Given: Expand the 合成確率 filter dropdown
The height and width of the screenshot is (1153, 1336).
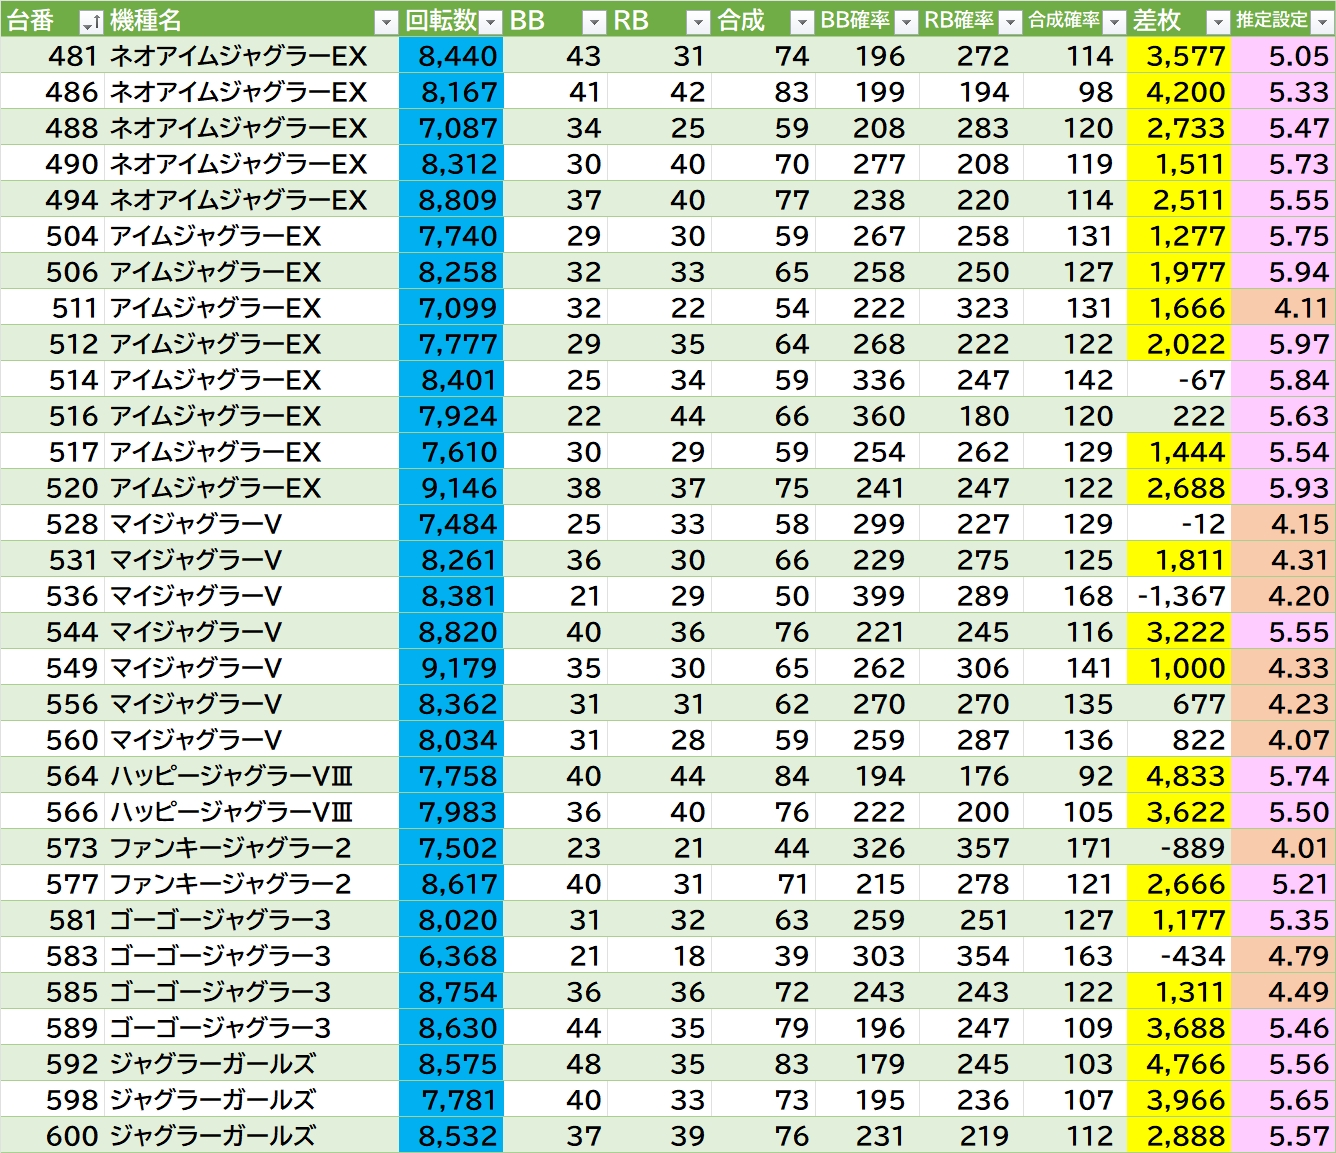Looking at the screenshot, I should [1114, 22].
